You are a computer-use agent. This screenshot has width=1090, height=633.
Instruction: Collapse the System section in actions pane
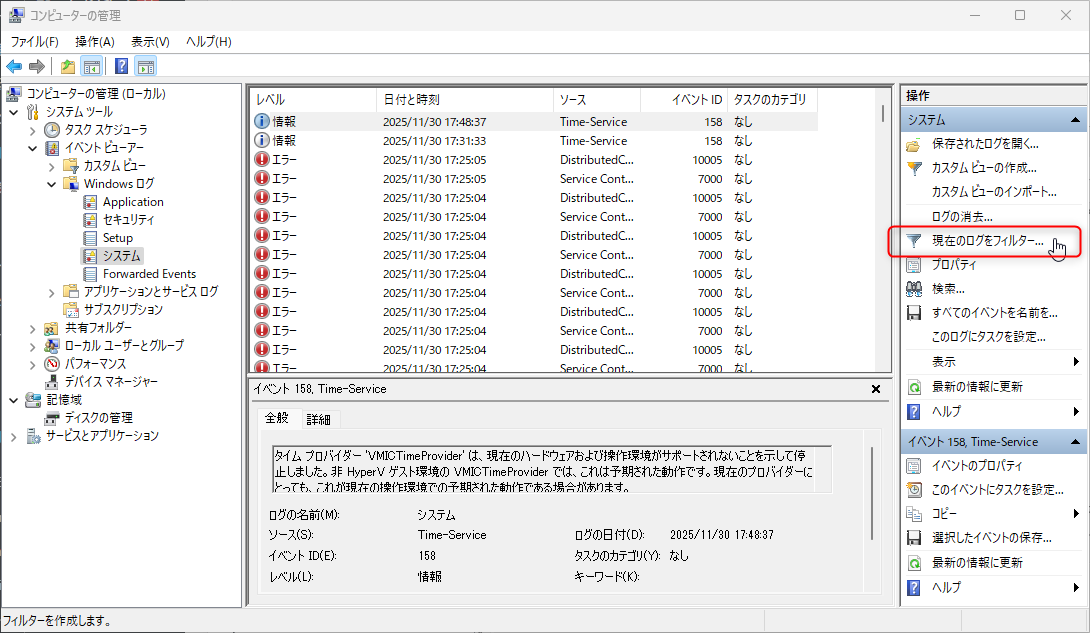pos(1076,120)
